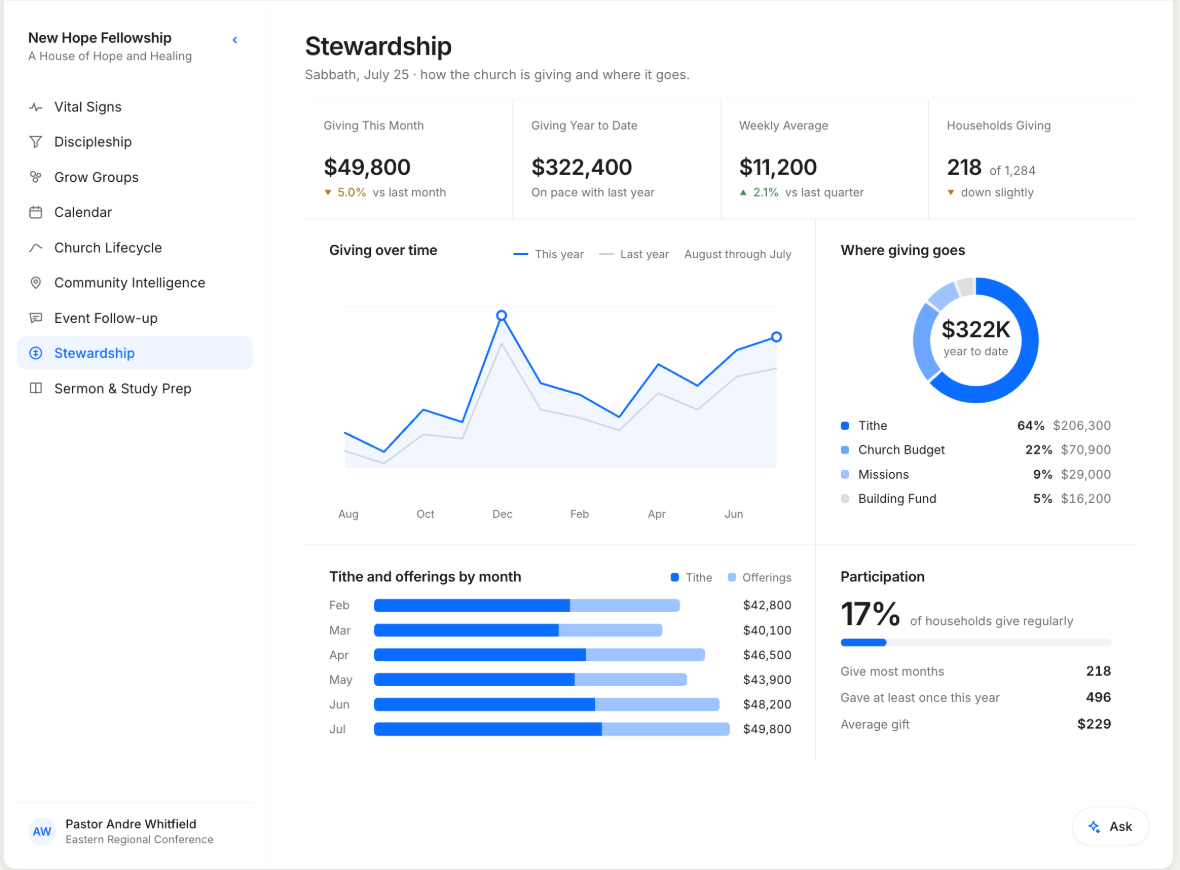Viewport: 1180px width, 870px height.
Task: Click Weekly Average $11,200 value
Action: coord(778,167)
